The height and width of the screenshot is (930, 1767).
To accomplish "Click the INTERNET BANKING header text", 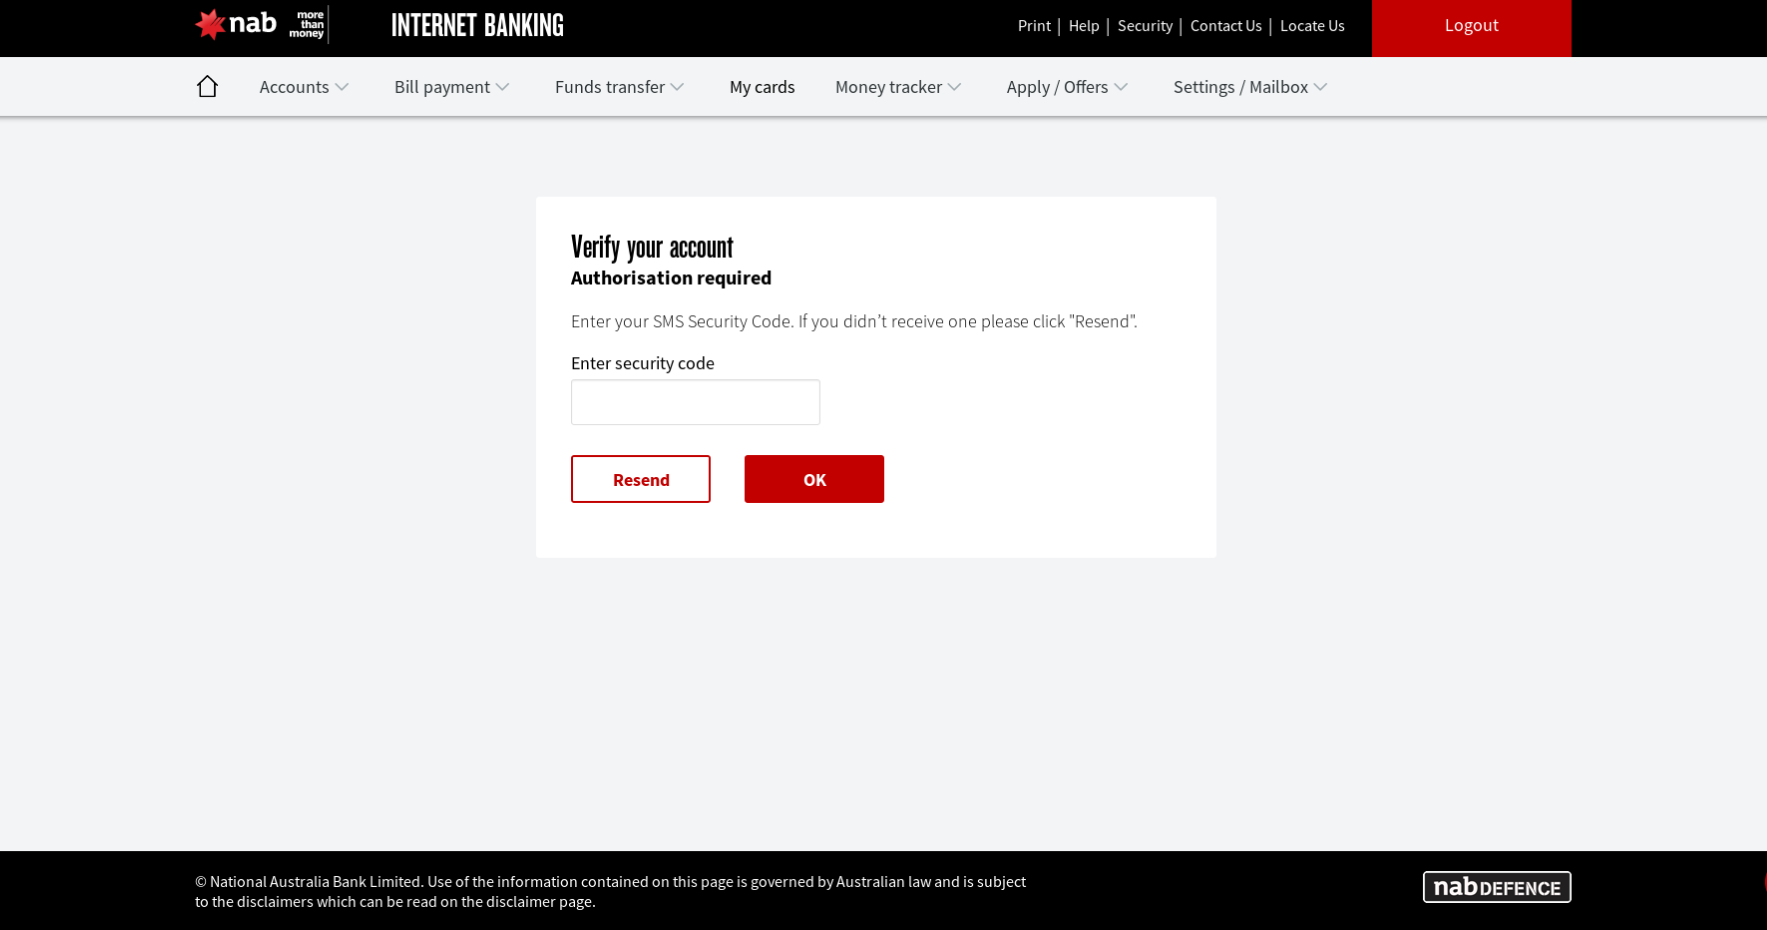I will (477, 26).
